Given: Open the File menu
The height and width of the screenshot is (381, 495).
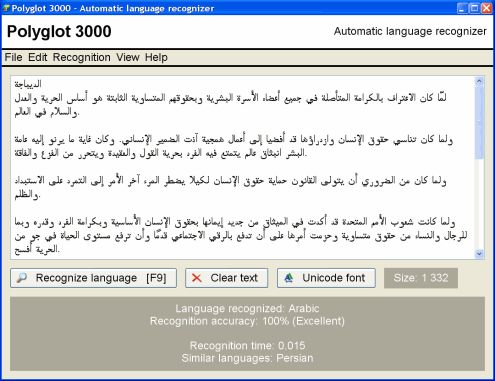Looking at the screenshot, I should pos(13,57).
